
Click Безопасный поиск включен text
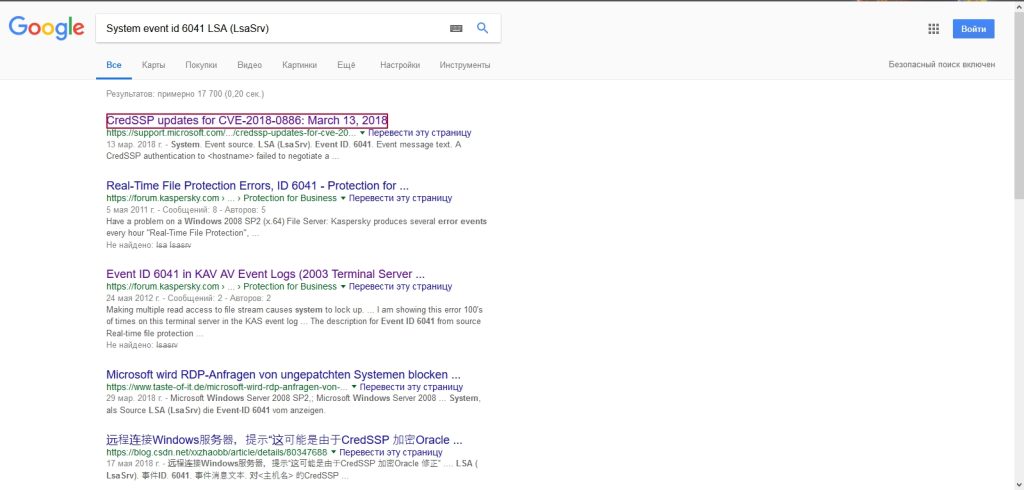(x=942, y=65)
